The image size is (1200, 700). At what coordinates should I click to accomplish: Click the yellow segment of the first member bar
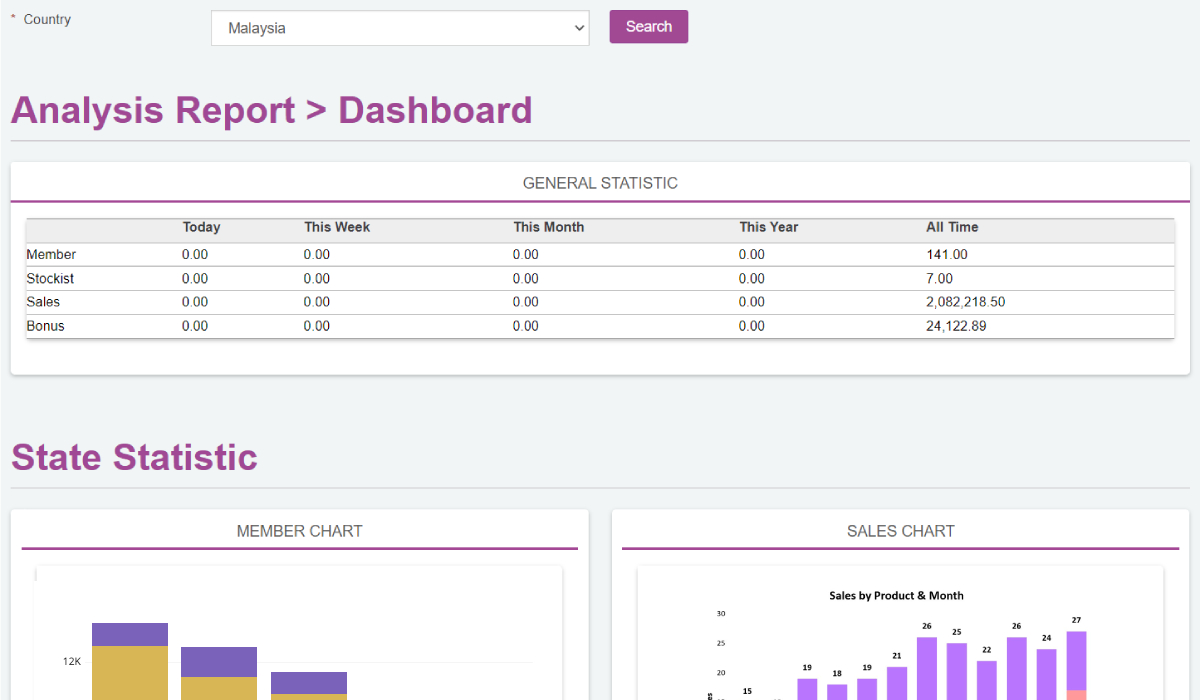(130, 673)
